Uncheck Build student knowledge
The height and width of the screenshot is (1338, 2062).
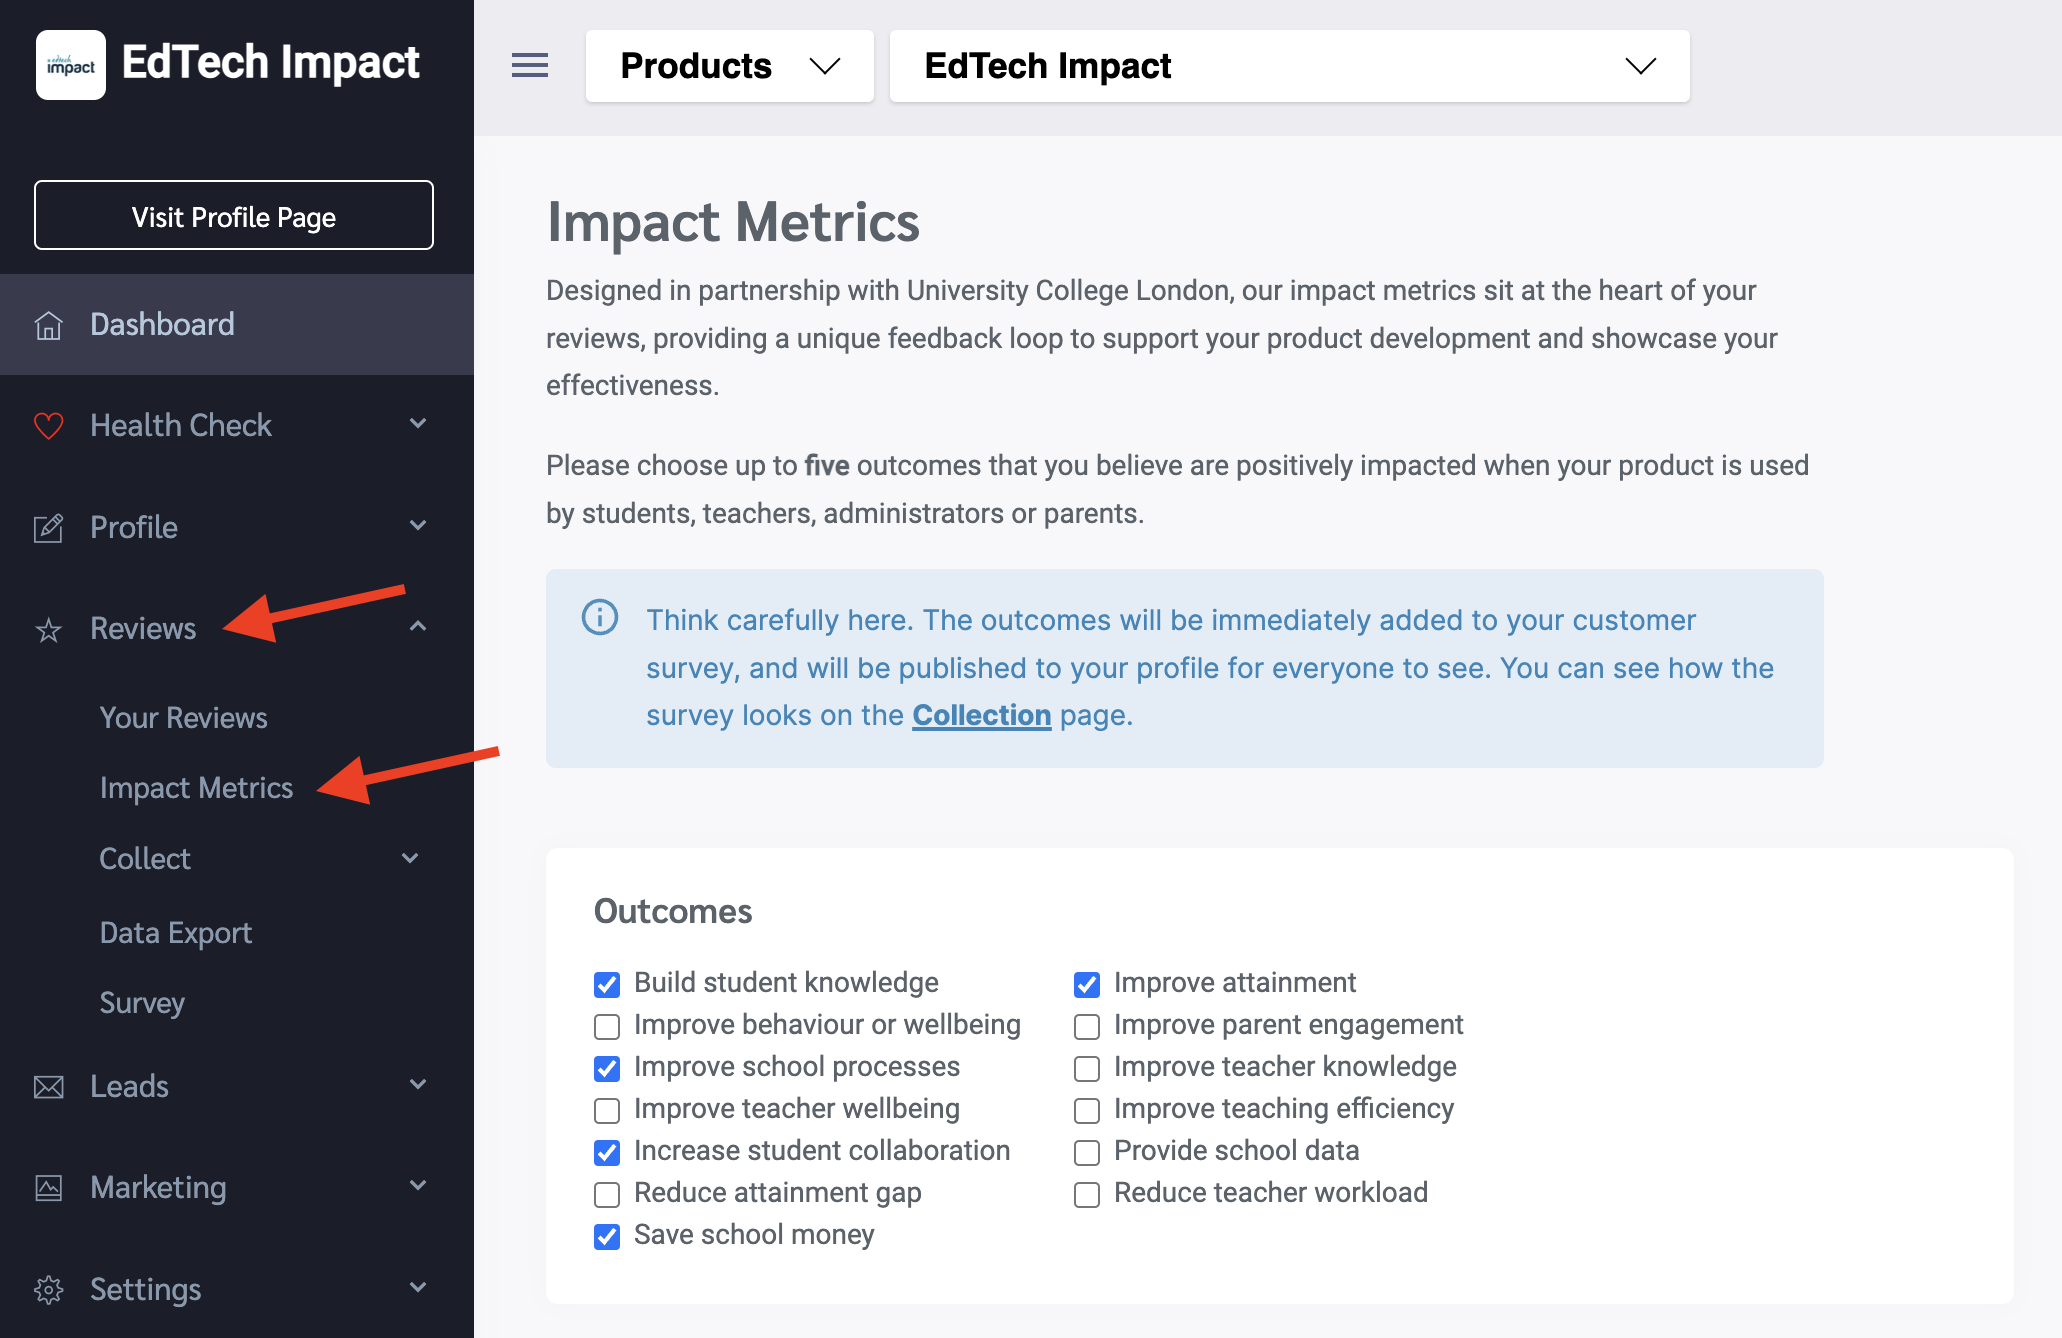(x=607, y=984)
